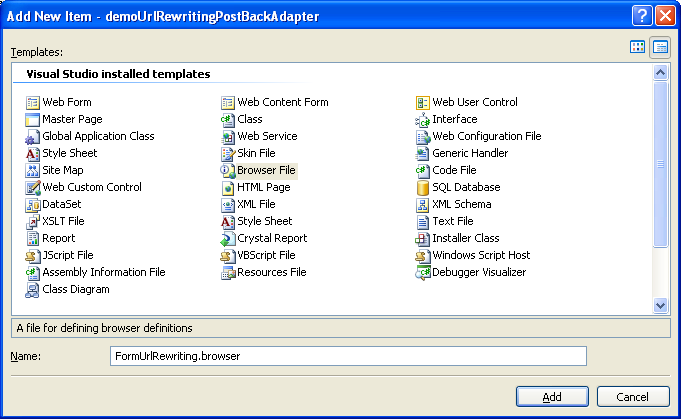Select the Generic Handler icon
Viewport: 681px width, 419px height.
[x=423, y=153]
